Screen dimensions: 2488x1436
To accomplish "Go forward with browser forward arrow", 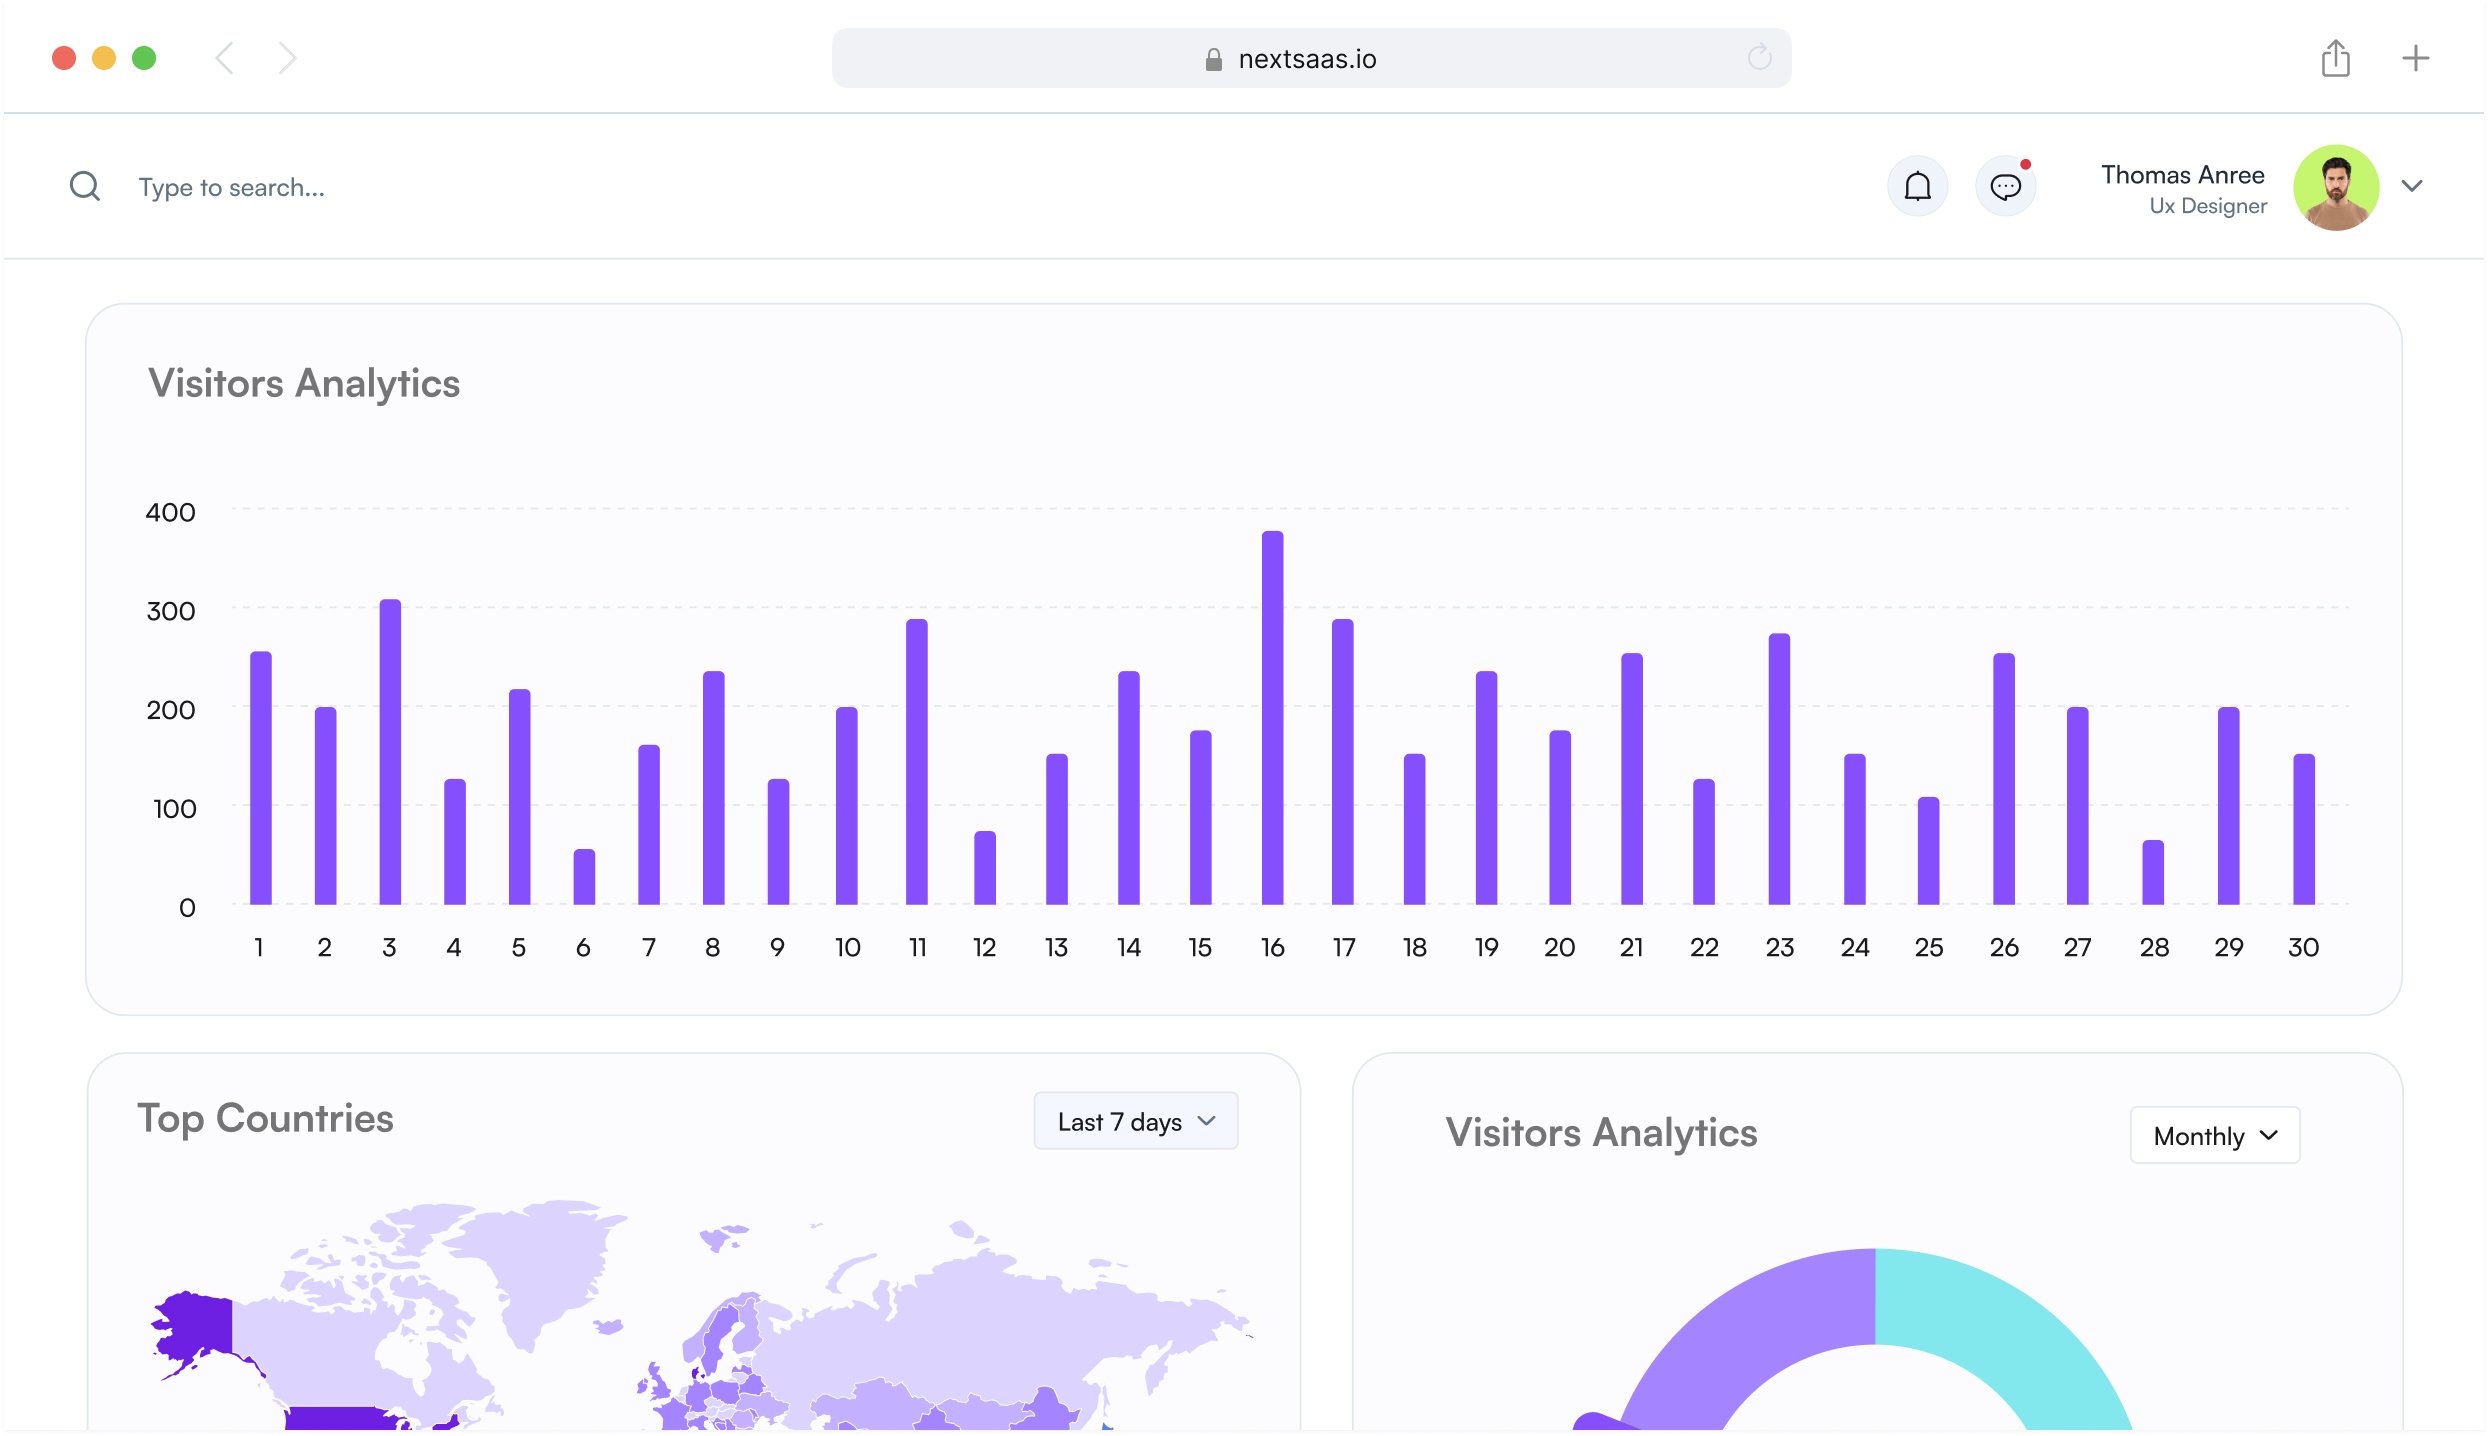I will pyautogui.click(x=288, y=58).
